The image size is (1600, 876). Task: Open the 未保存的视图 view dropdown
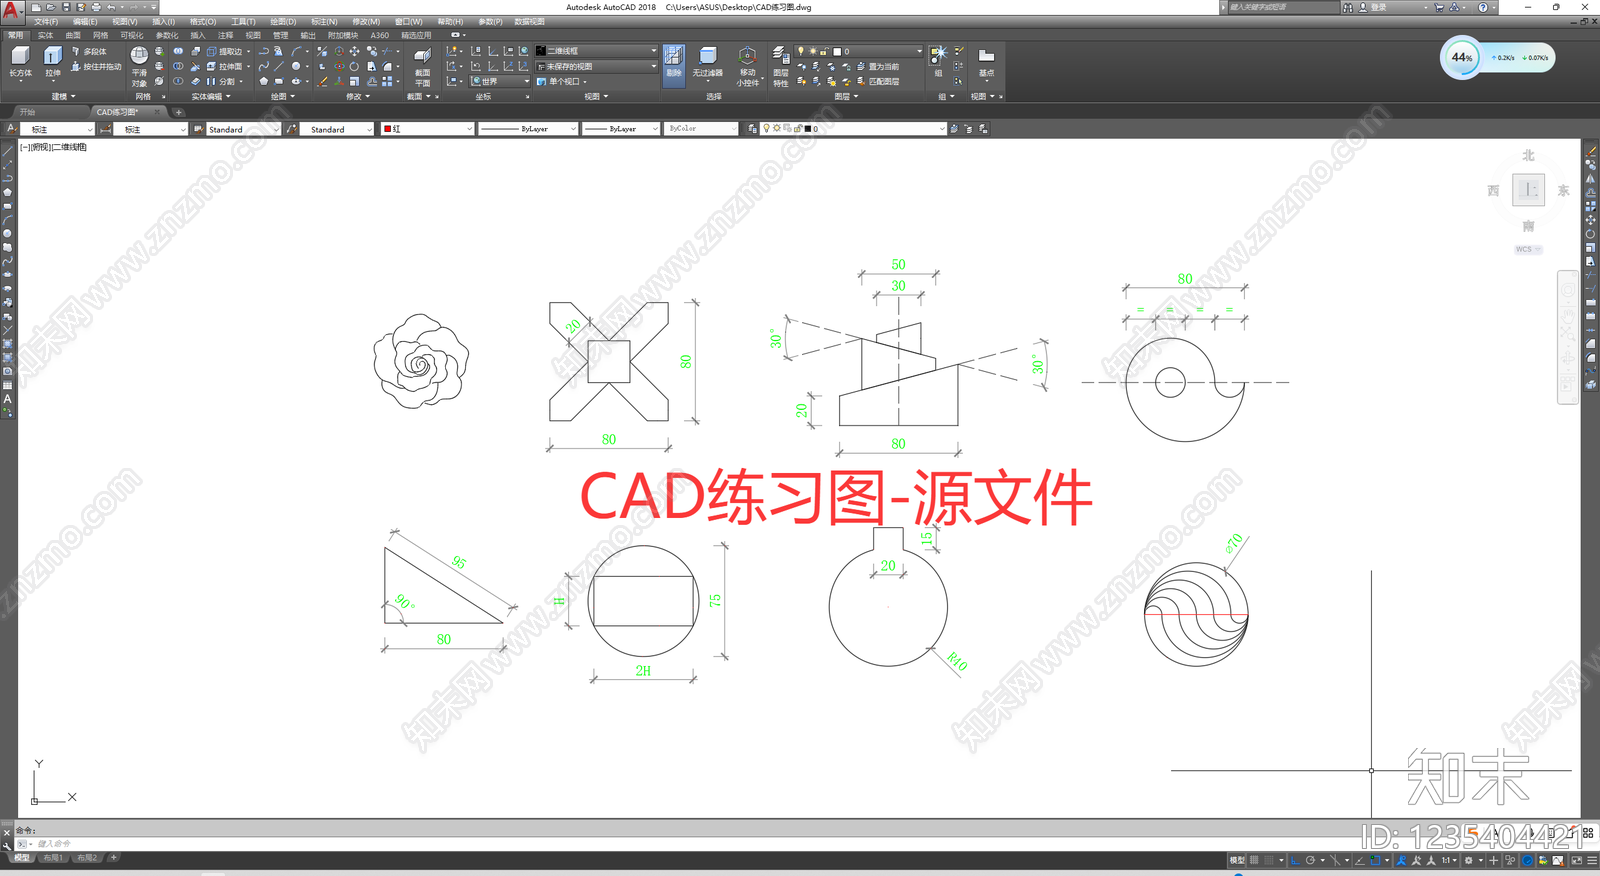[x=597, y=66]
